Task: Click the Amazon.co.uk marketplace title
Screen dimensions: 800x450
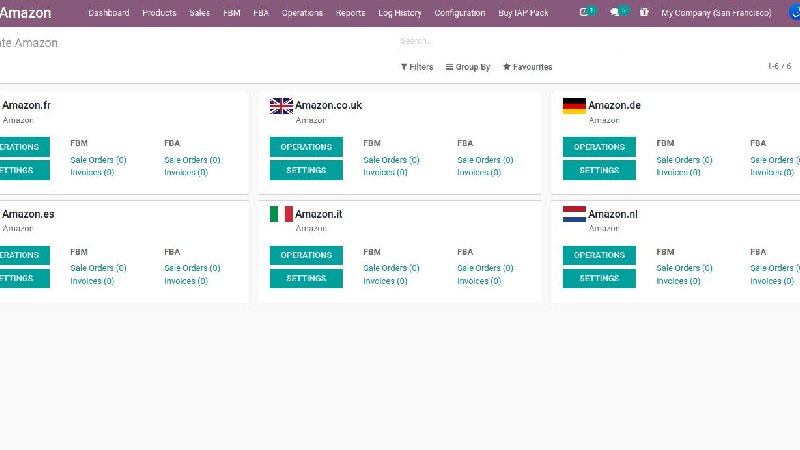Action: 329,106
